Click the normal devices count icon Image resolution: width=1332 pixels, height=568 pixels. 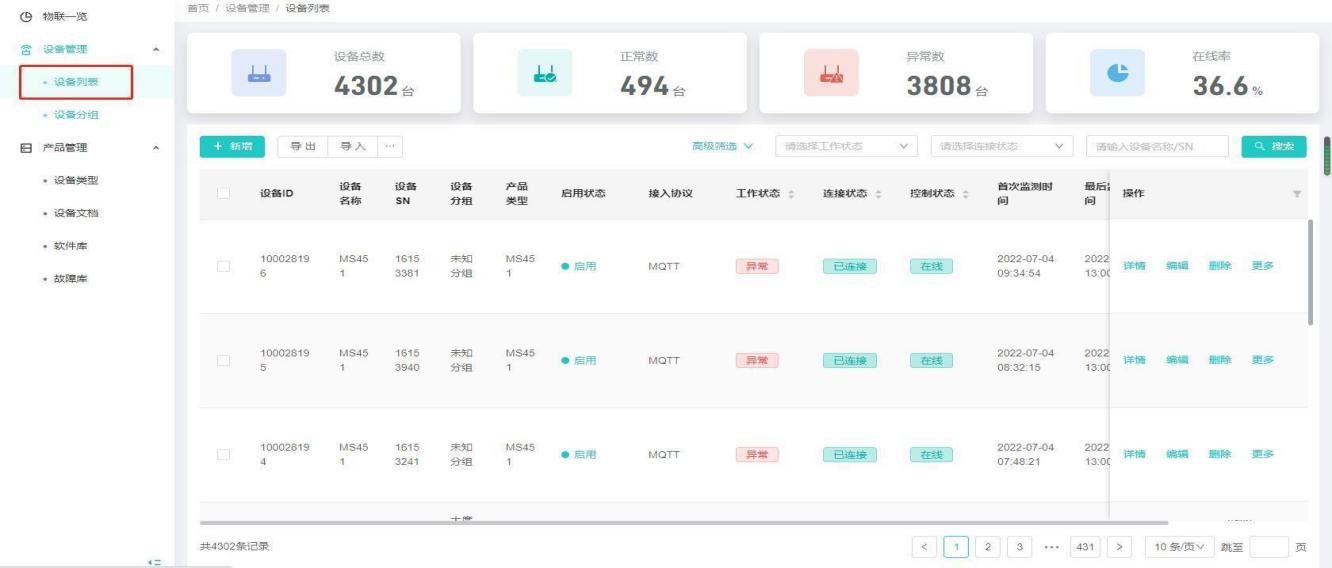[x=545, y=73]
